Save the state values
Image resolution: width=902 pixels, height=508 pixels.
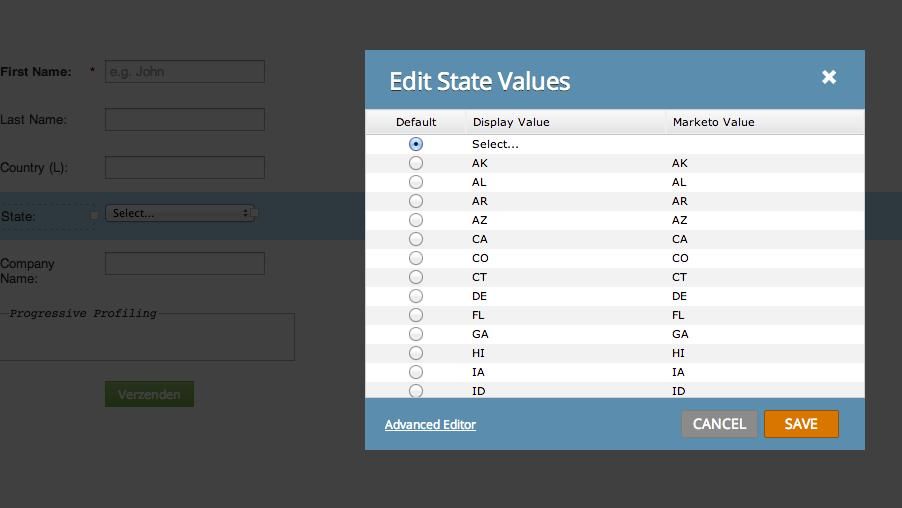[800, 424]
